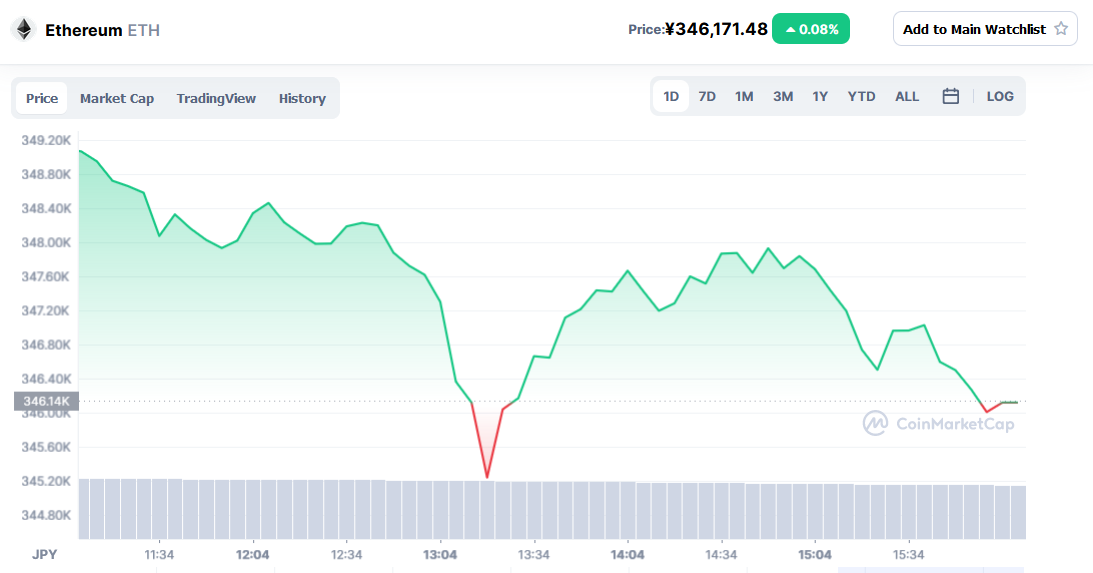Viewport: 1093px width, 573px height.
Task: Show ALL time price history
Action: [907, 96]
